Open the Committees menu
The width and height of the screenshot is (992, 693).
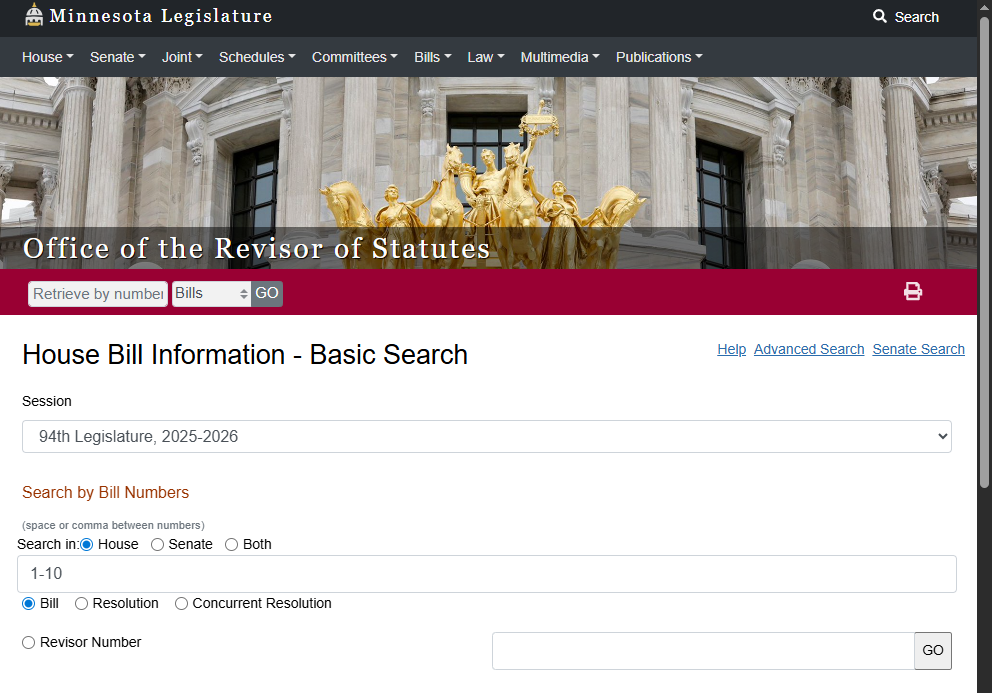click(x=354, y=57)
